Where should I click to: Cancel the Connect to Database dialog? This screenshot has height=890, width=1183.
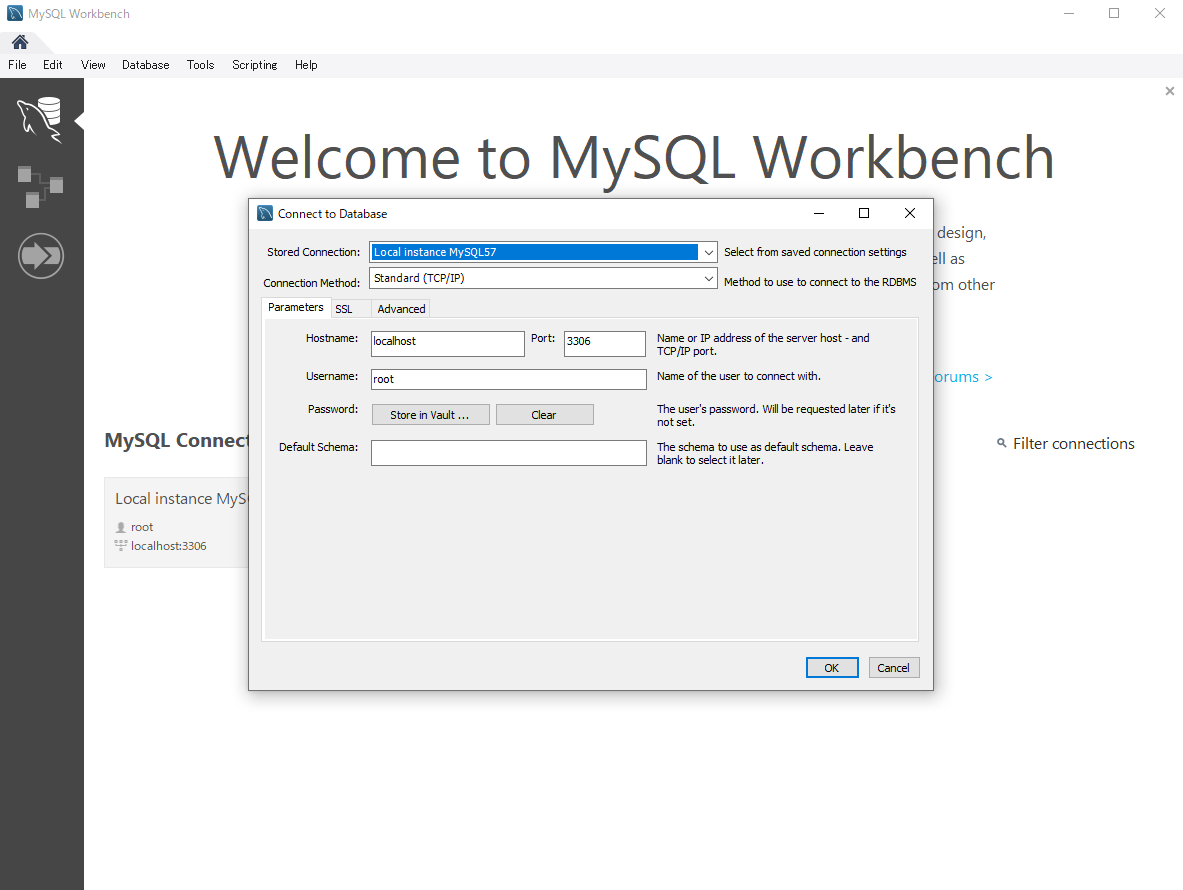point(893,668)
